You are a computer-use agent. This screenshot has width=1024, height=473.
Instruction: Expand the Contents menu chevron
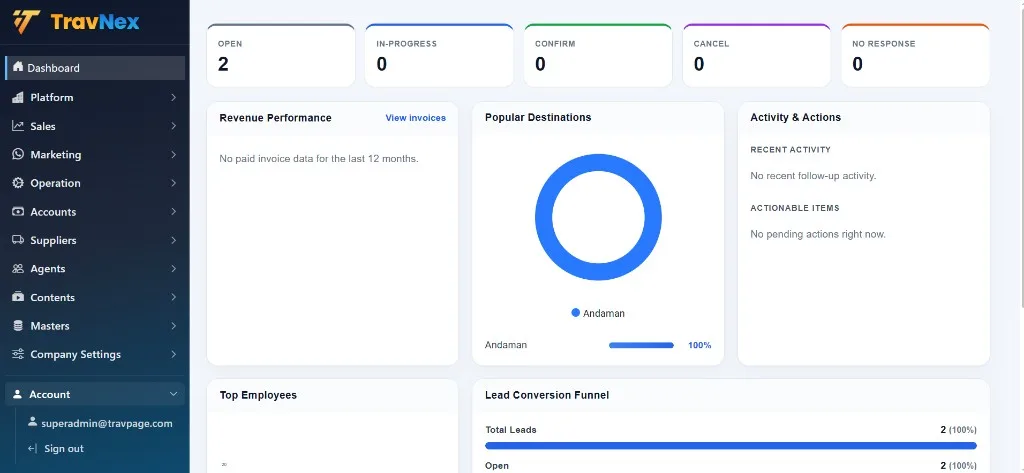(173, 297)
